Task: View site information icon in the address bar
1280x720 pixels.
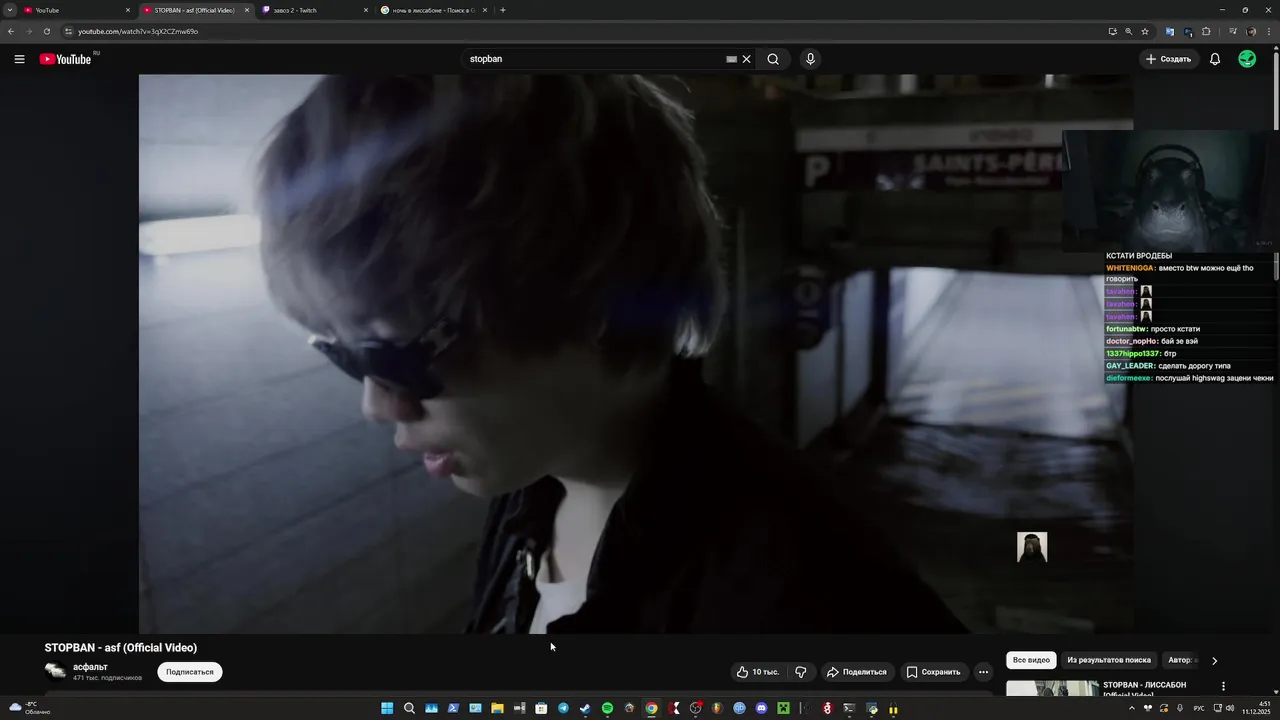Action: [69, 31]
